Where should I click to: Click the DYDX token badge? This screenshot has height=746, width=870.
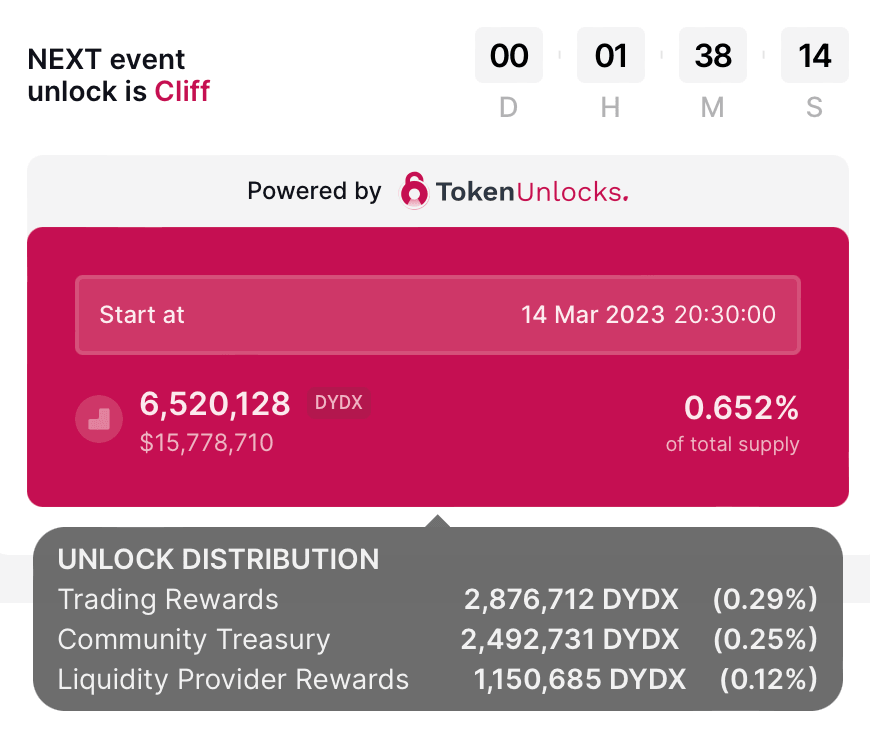pyautogui.click(x=339, y=403)
